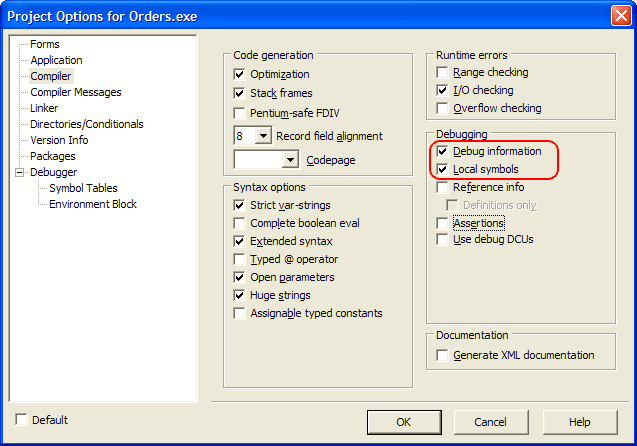Viewport: 637px width, 446px height.
Task: Open the Codepage dropdown list
Action: tap(290, 159)
